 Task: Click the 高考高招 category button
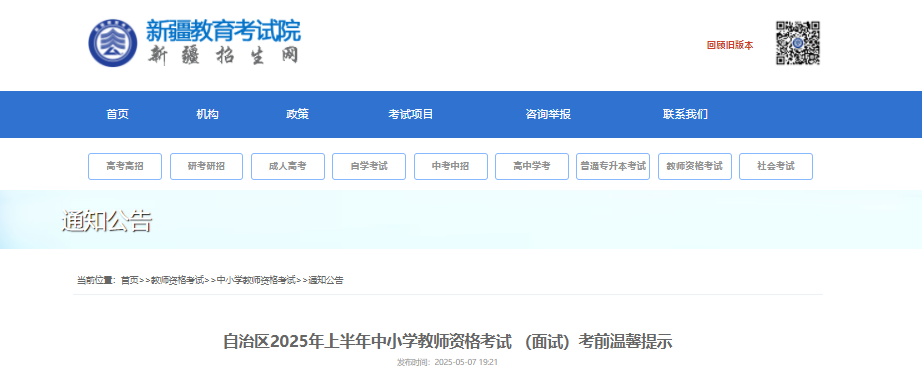coord(125,166)
